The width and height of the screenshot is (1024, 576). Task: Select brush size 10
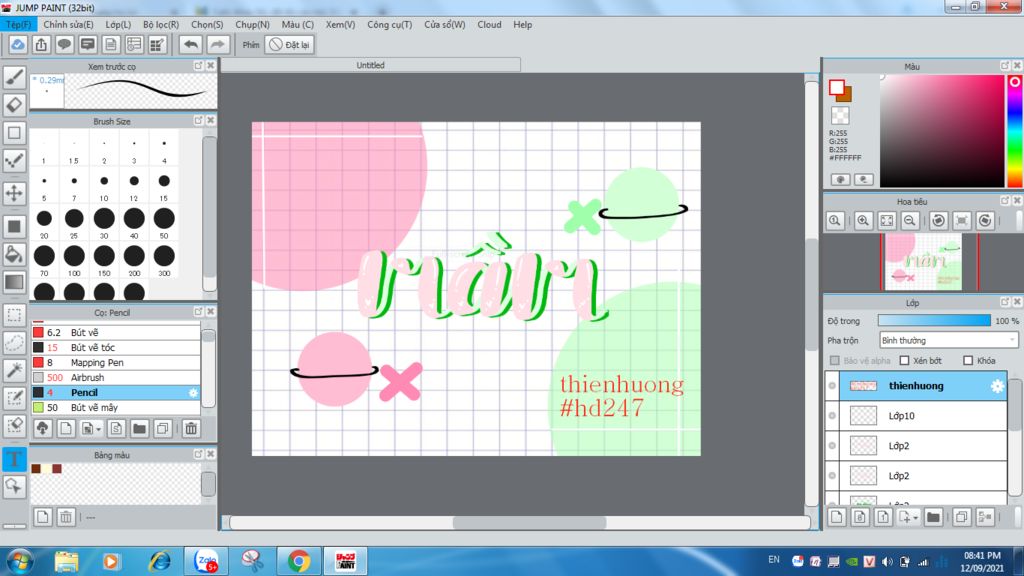[x=104, y=185]
